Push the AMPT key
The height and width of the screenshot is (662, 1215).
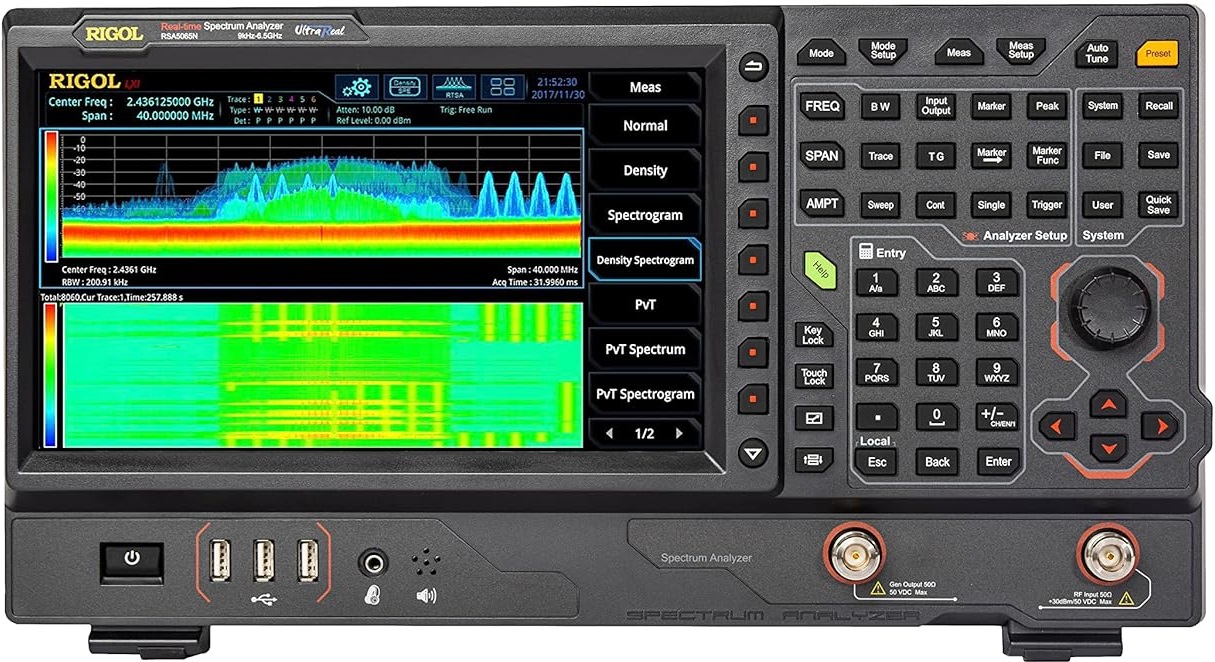[x=822, y=204]
